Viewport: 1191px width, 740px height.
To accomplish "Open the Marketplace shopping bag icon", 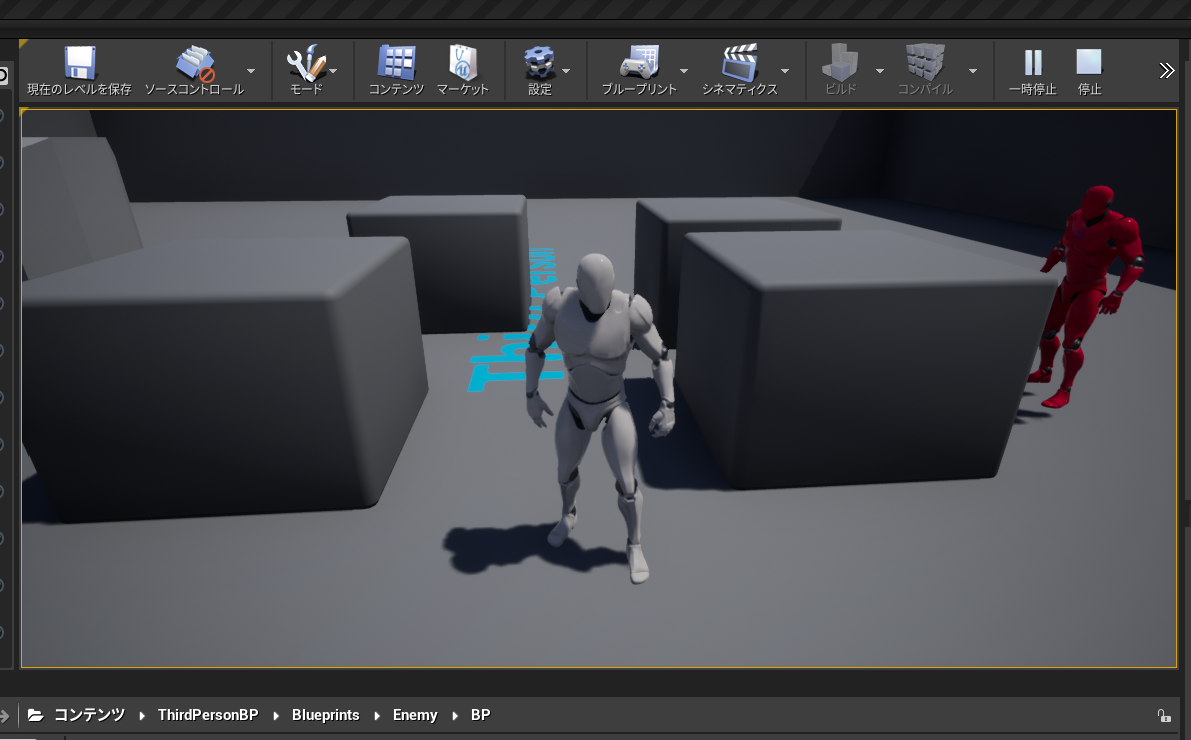I will pyautogui.click(x=463, y=62).
